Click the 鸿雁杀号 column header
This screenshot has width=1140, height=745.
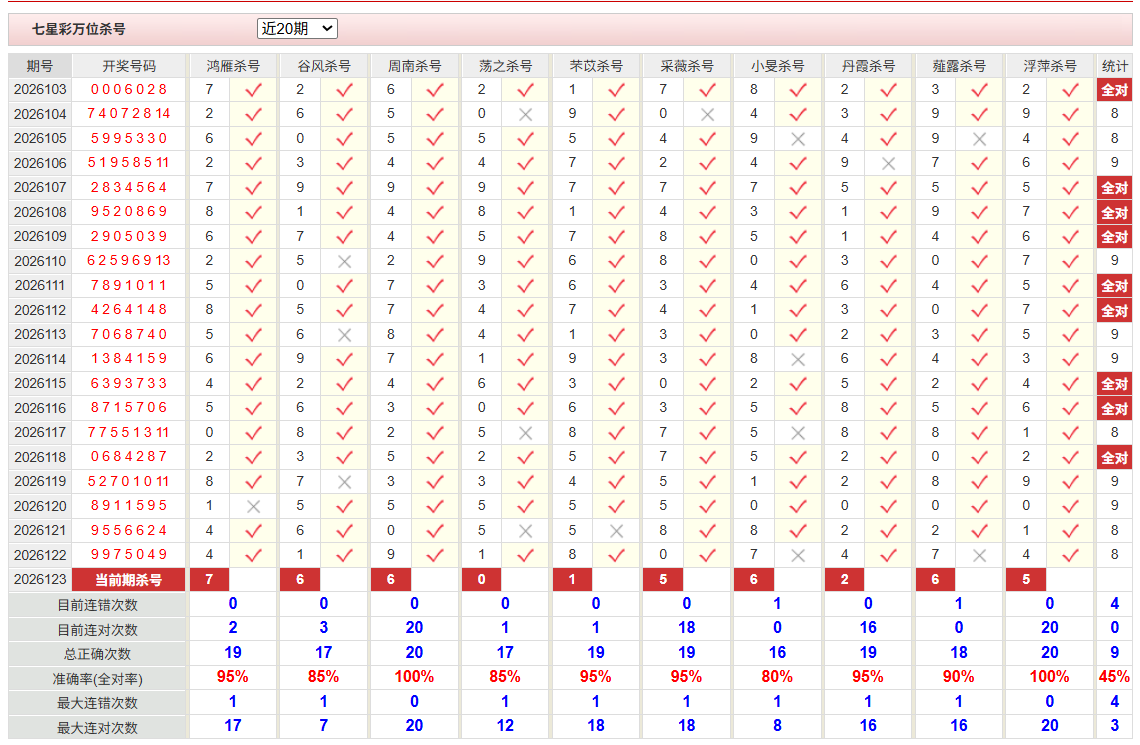click(233, 65)
